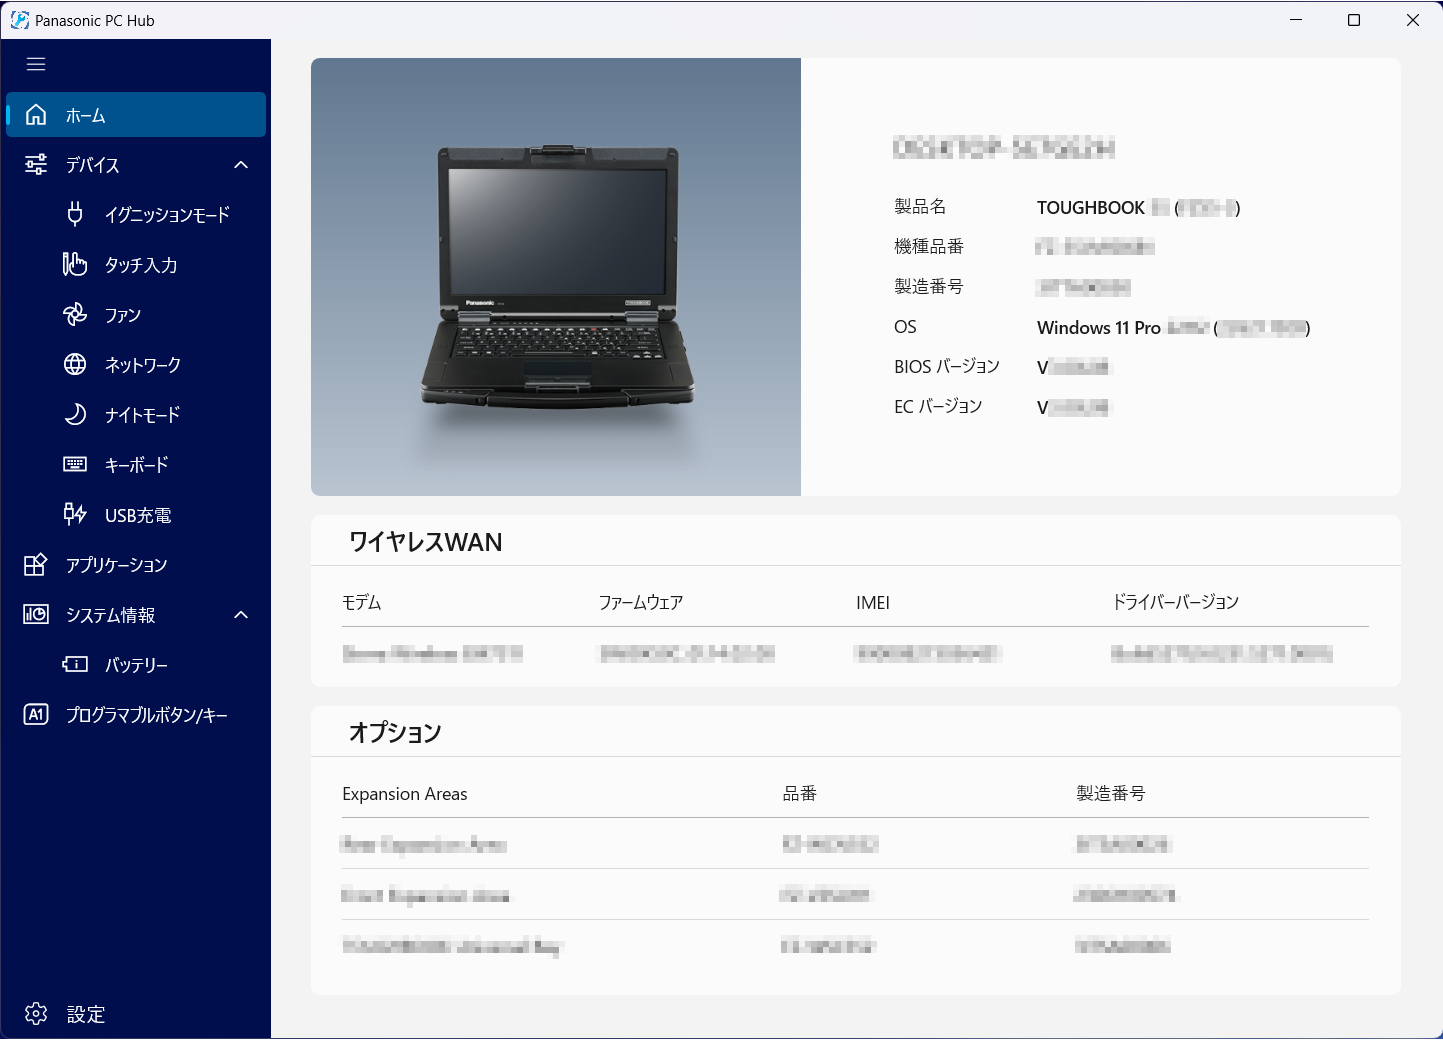Click the EC バージョン label
The width and height of the screenshot is (1443, 1041).
point(938,407)
